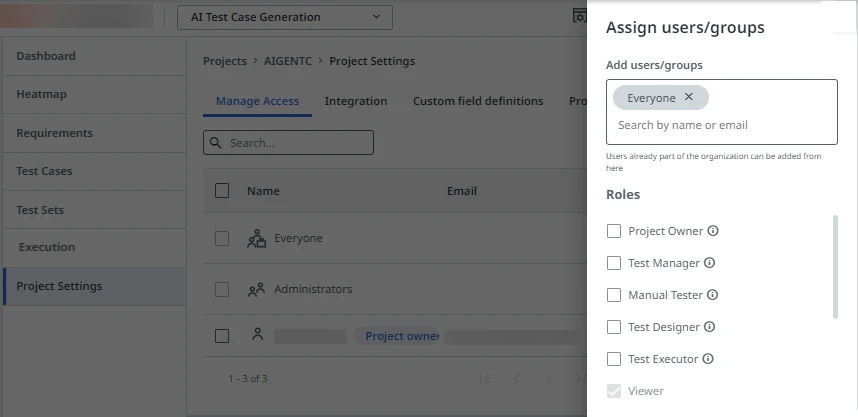
Task: Click the disabled Viewer role checkbox
Action: pyautogui.click(x=614, y=391)
